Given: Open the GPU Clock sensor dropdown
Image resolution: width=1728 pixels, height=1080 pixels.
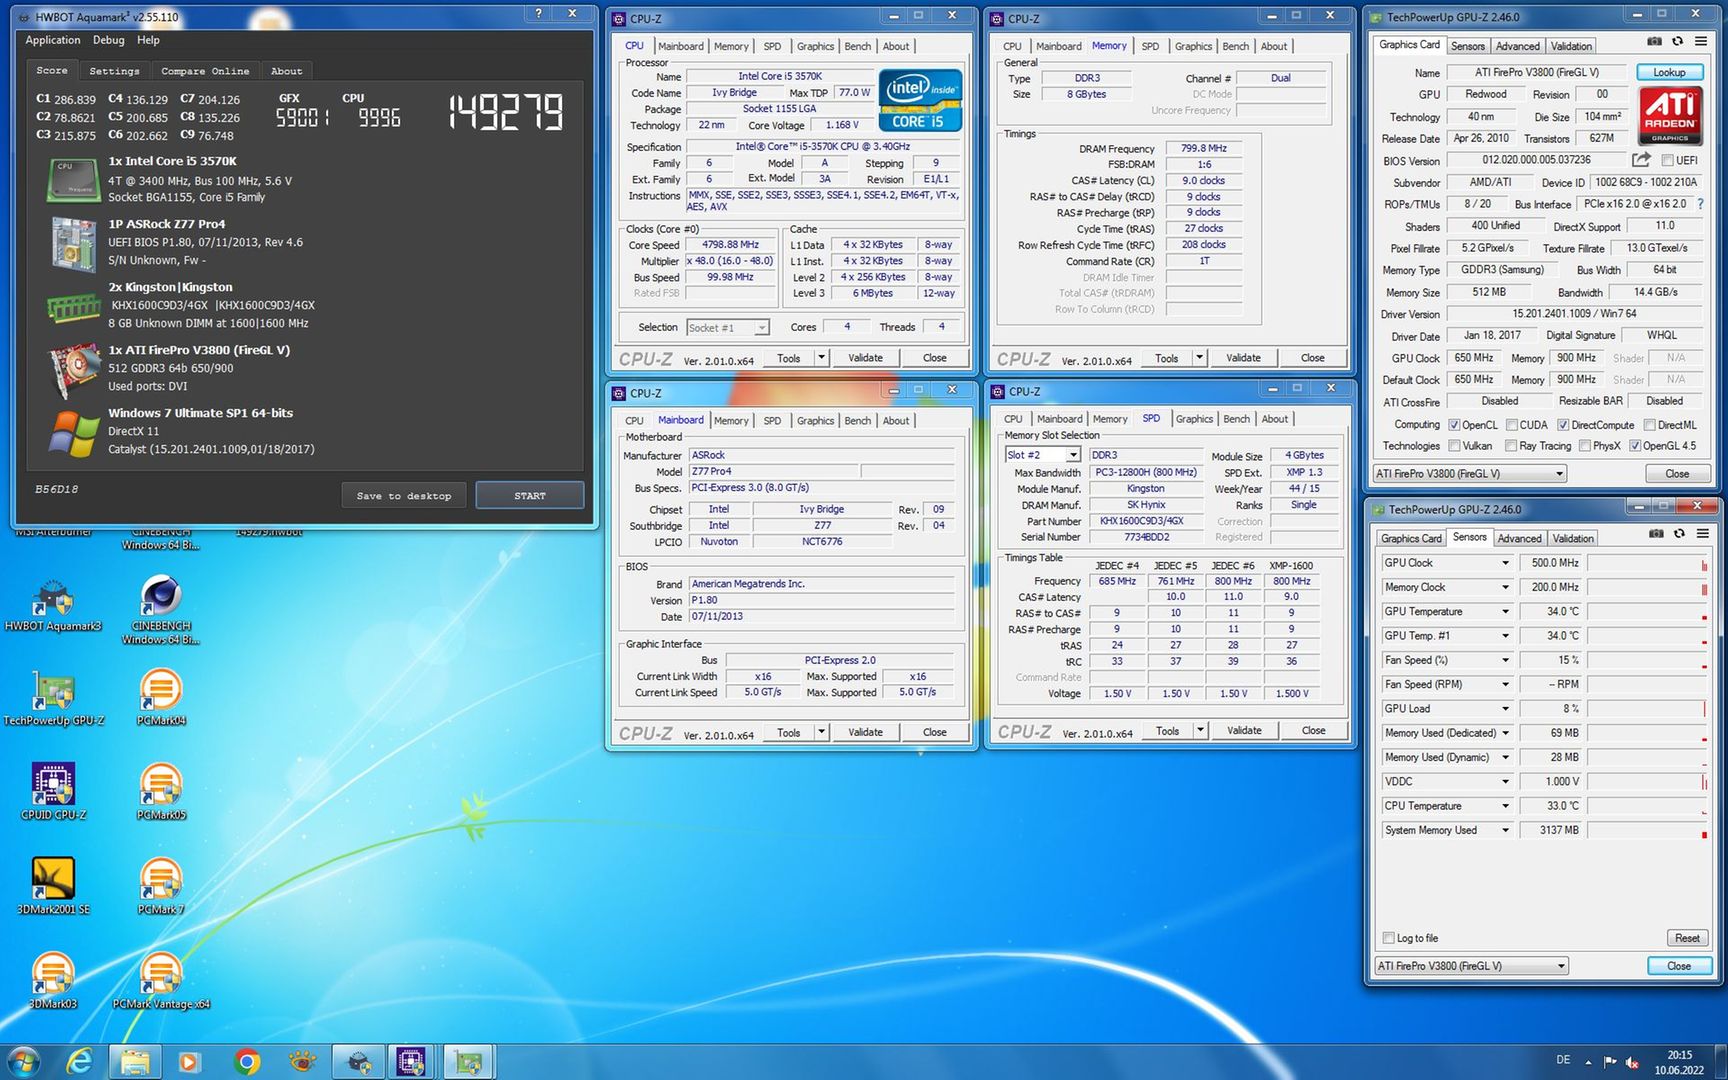Looking at the screenshot, I should click(1504, 563).
